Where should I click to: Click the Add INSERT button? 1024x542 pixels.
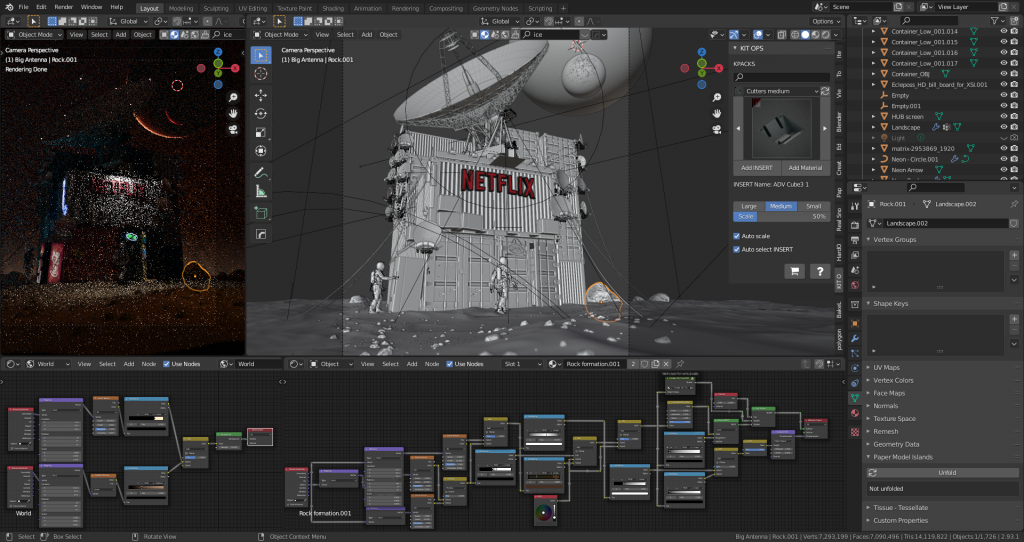pyautogui.click(x=756, y=168)
